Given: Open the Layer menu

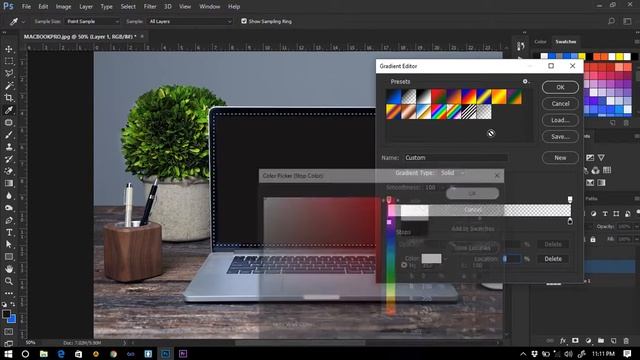Looking at the screenshot, I should pyautogui.click(x=86, y=7).
